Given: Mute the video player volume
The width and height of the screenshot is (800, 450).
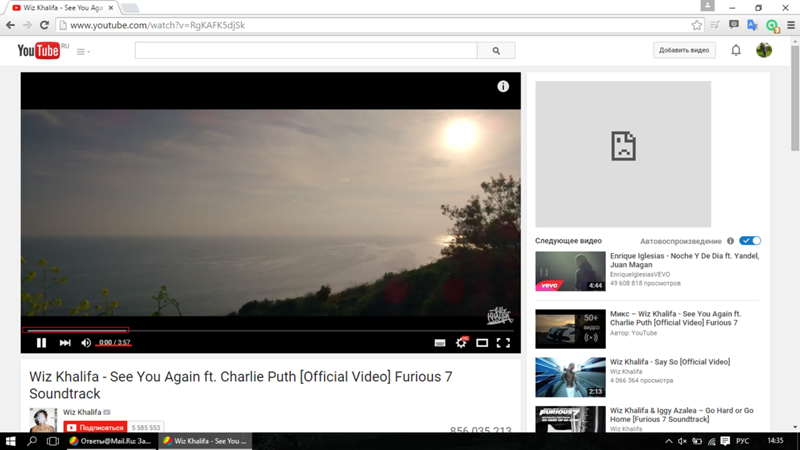Looking at the screenshot, I should click(x=86, y=343).
